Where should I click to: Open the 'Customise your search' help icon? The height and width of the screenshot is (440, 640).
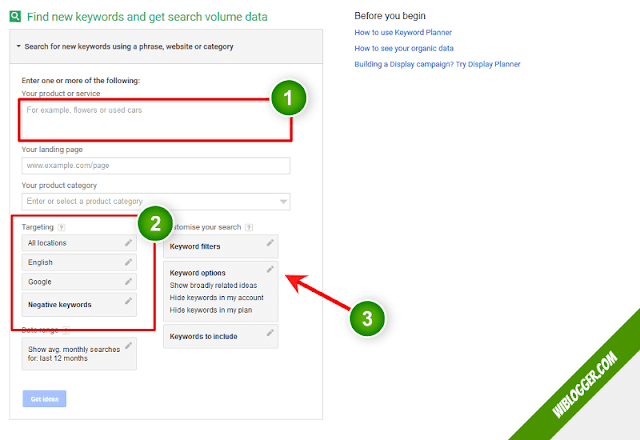249,227
